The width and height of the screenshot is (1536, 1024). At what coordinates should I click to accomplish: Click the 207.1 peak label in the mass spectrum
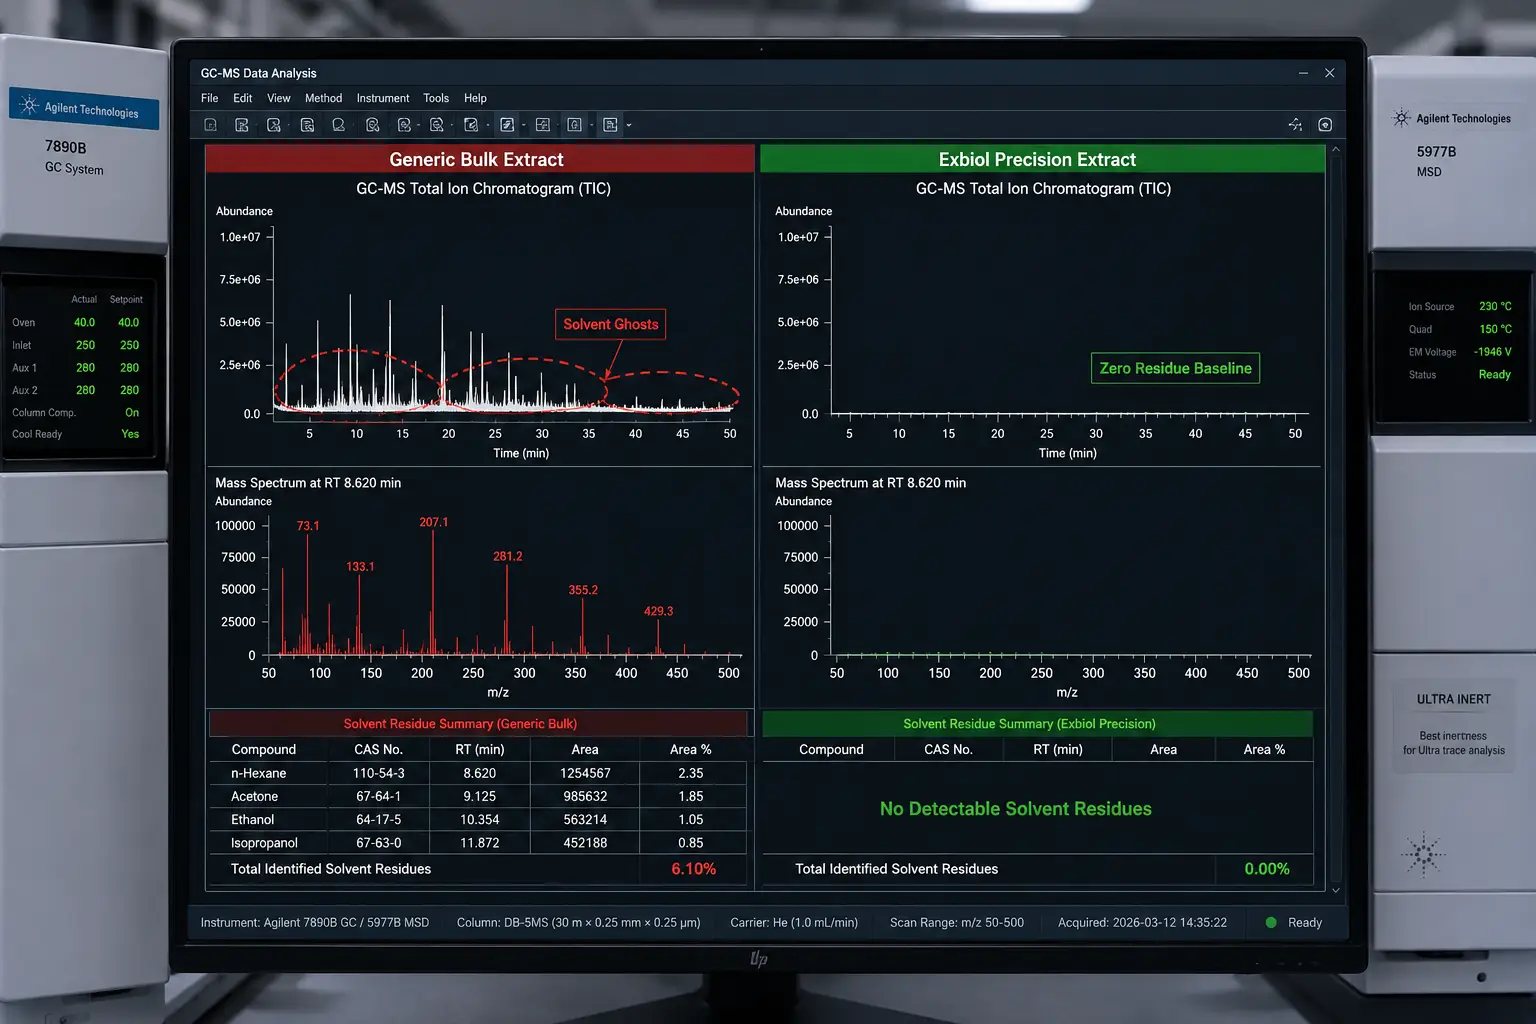click(x=434, y=522)
